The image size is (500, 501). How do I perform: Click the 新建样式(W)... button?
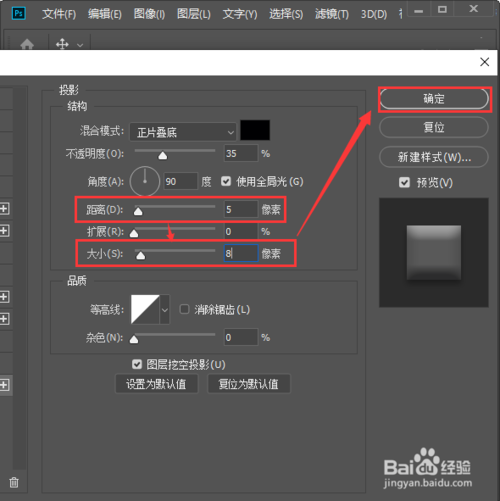tap(434, 157)
